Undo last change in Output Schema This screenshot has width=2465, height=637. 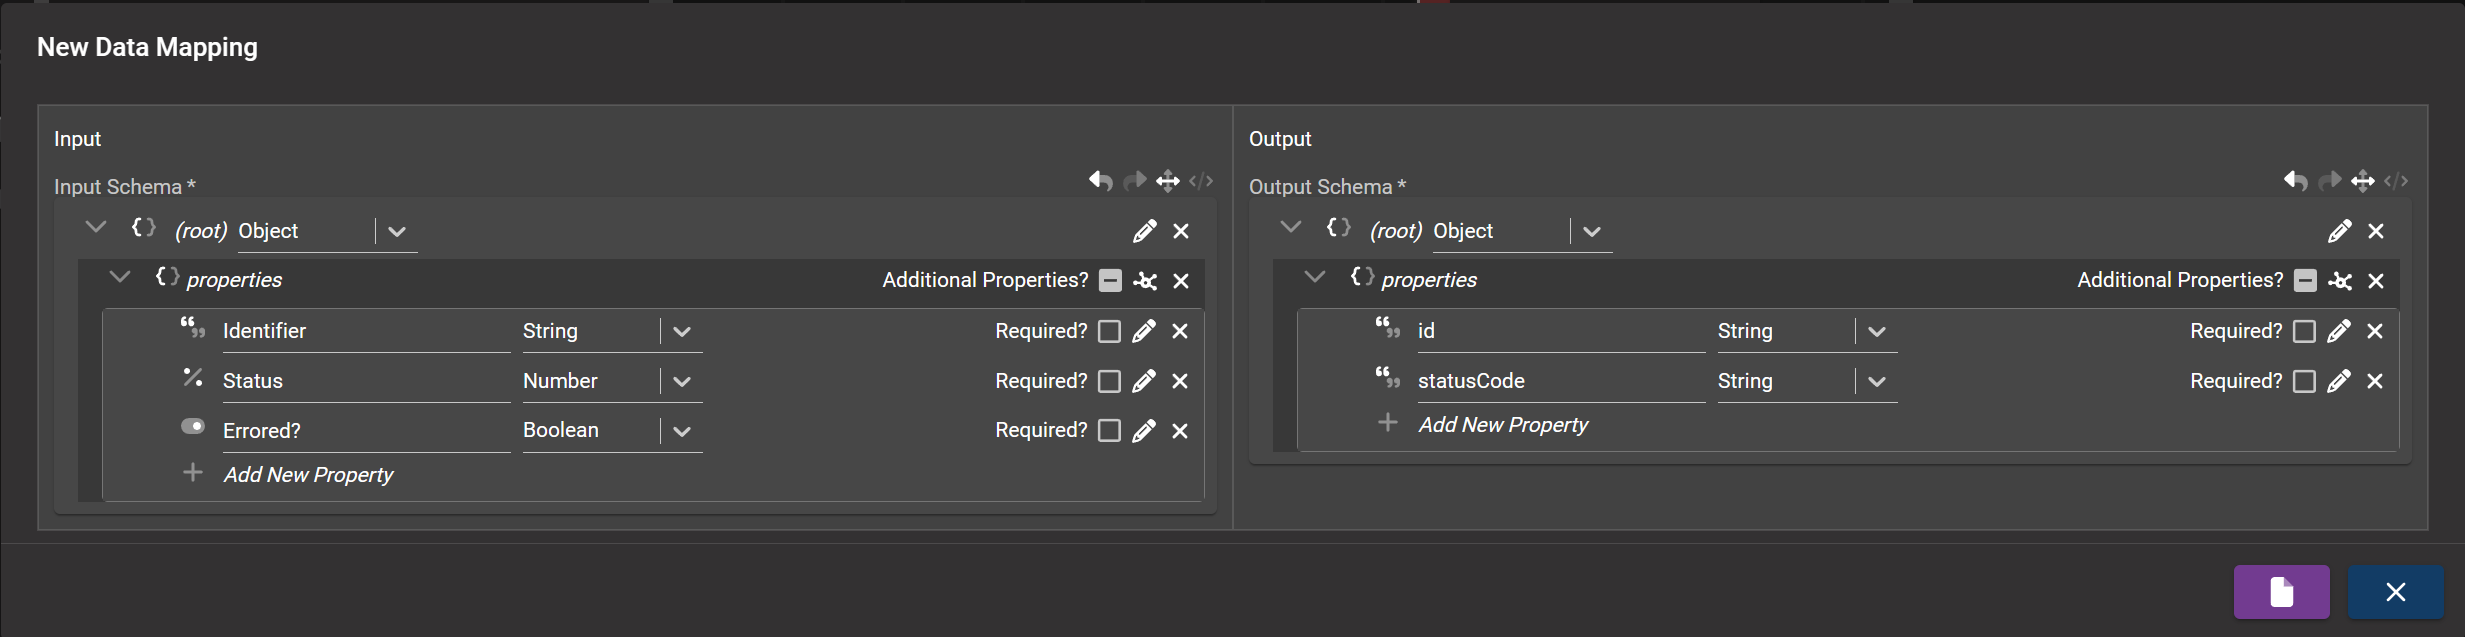[2296, 181]
